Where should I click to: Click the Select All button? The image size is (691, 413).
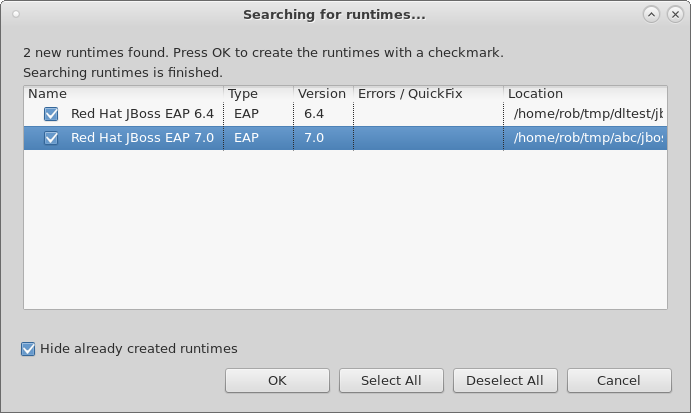pos(391,380)
